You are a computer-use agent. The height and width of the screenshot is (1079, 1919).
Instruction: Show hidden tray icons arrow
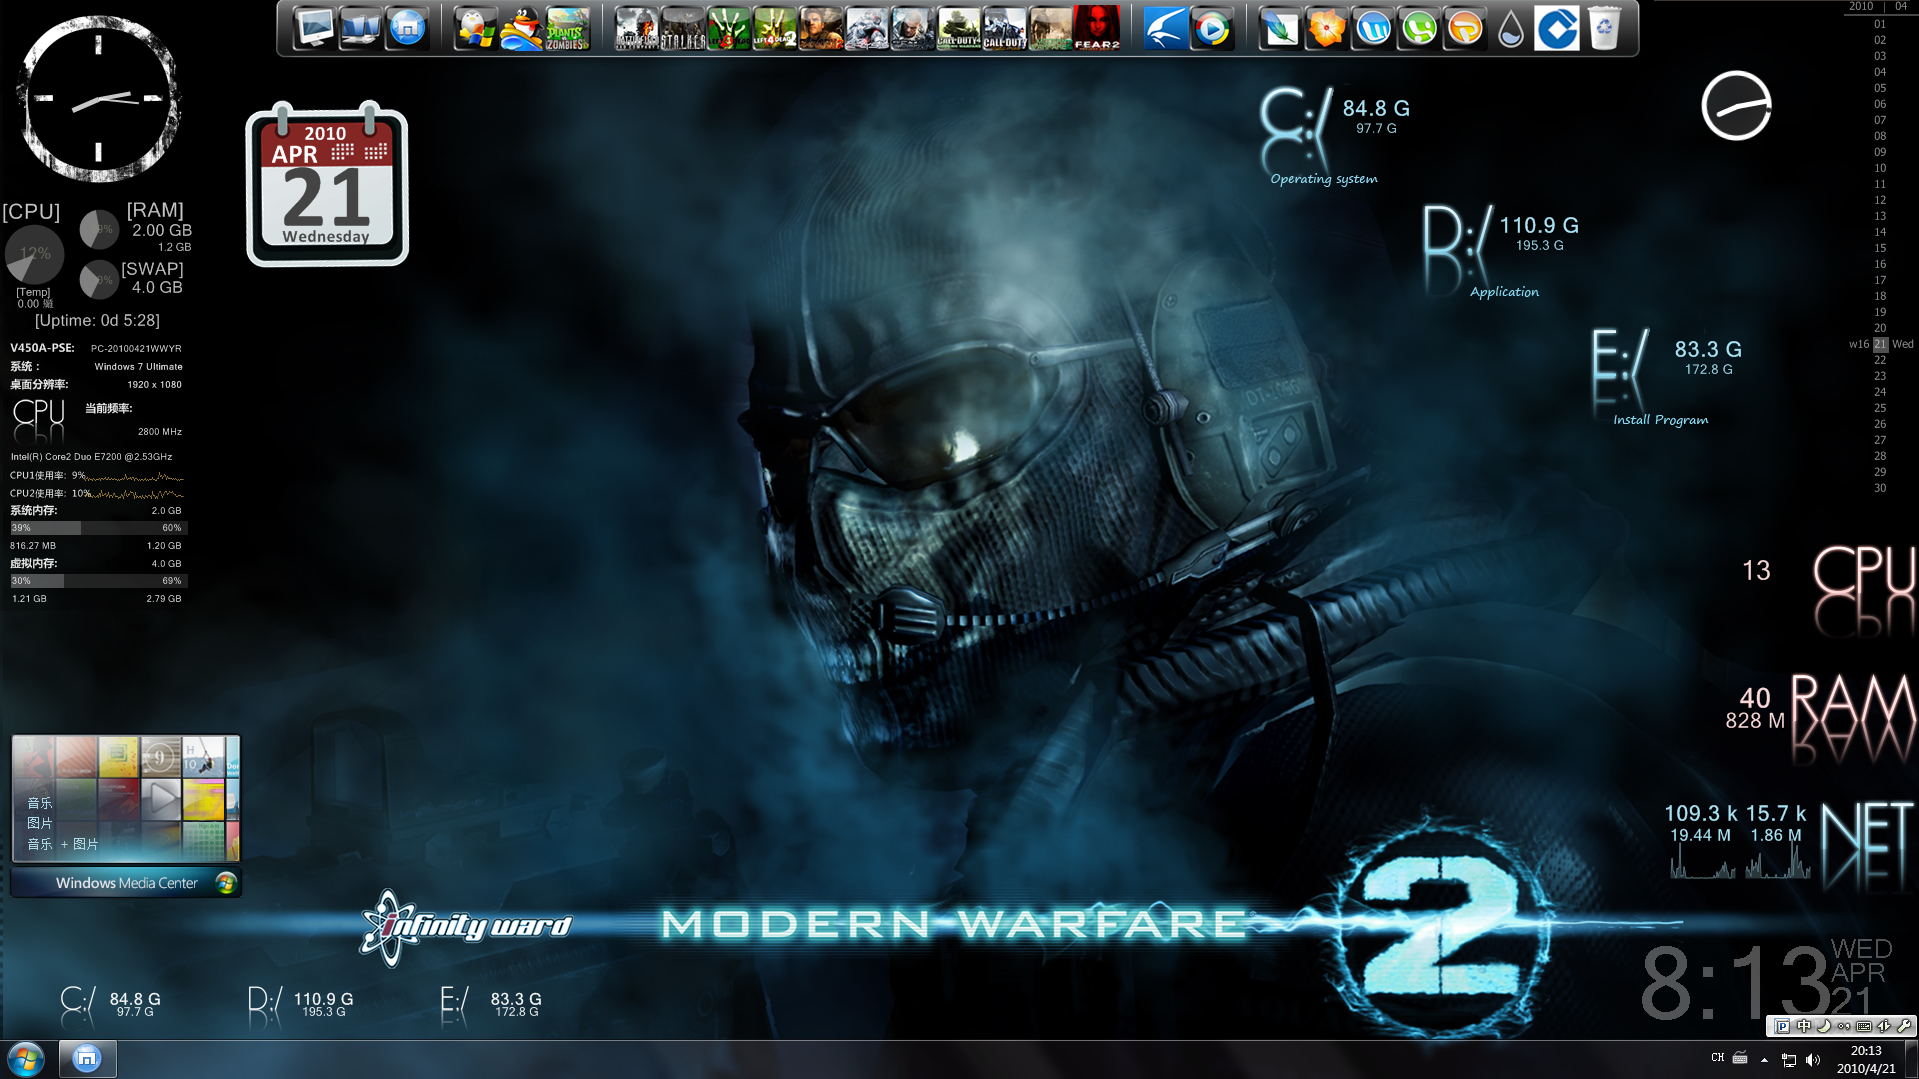coord(1764,1059)
